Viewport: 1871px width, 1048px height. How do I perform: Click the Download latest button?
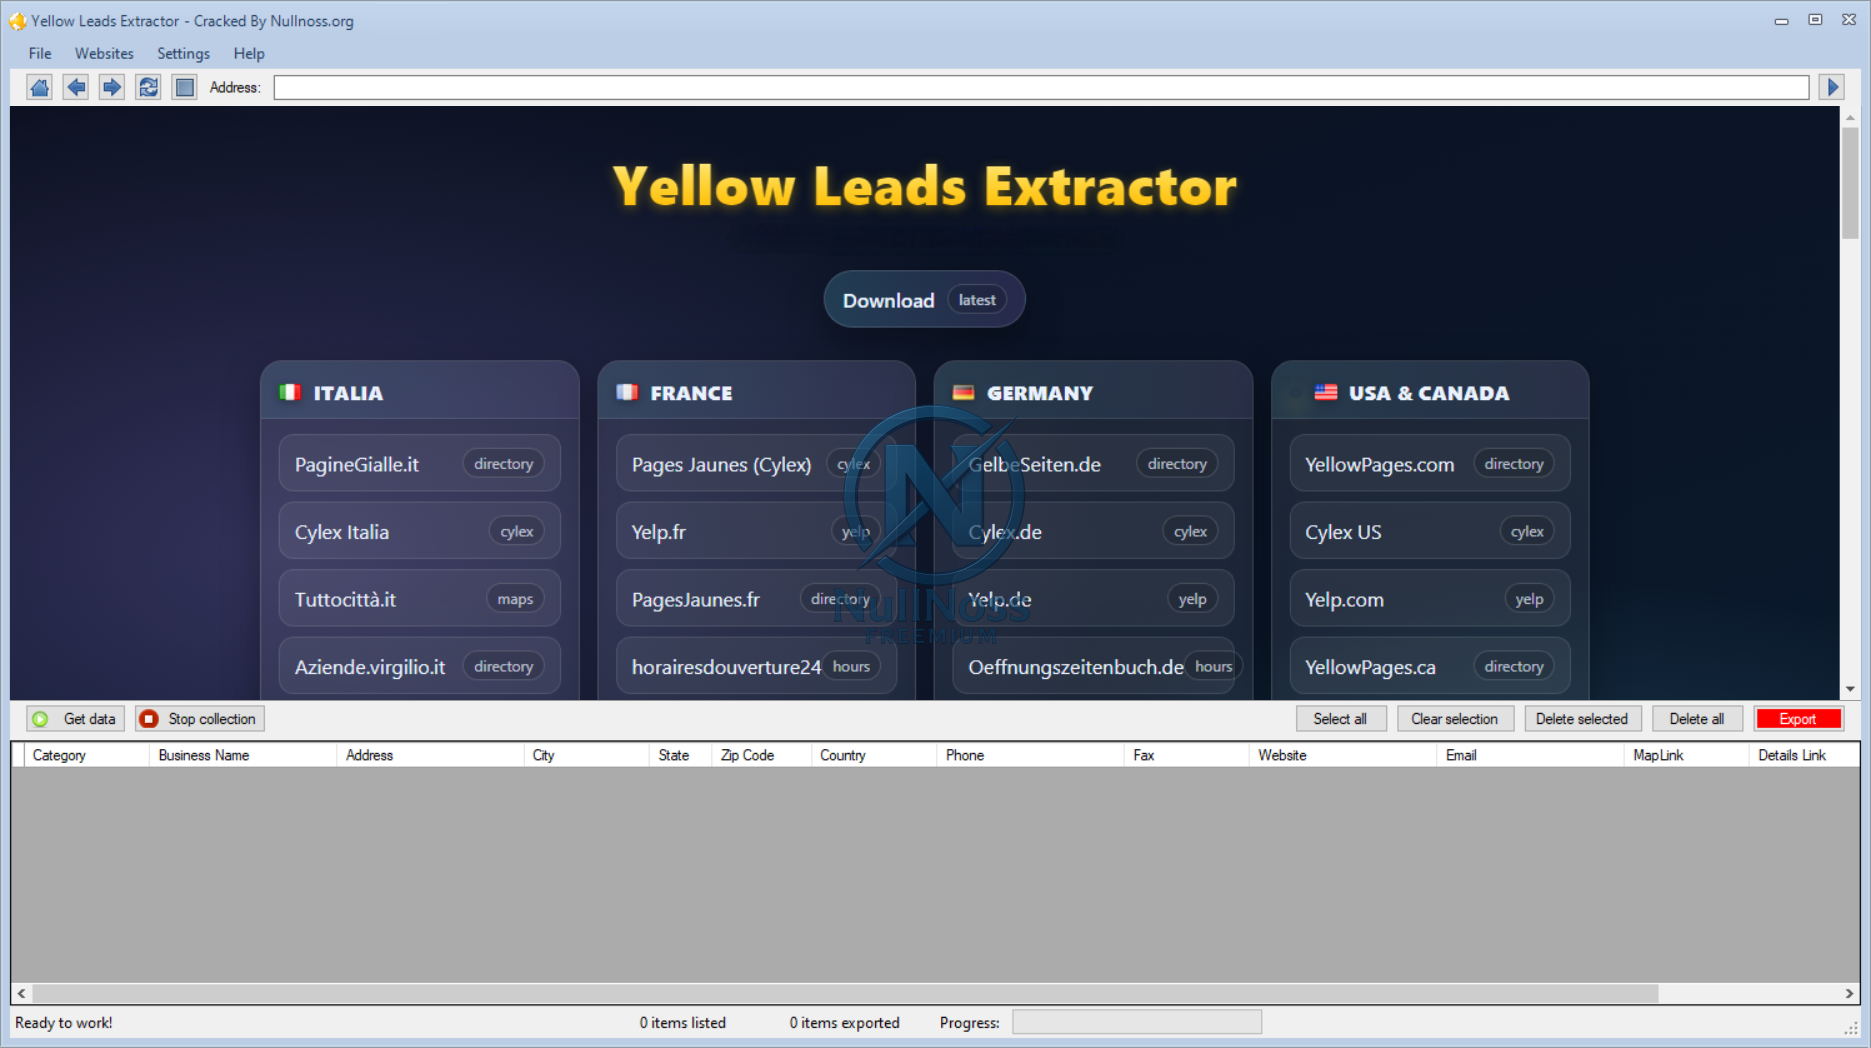coord(924,300)
